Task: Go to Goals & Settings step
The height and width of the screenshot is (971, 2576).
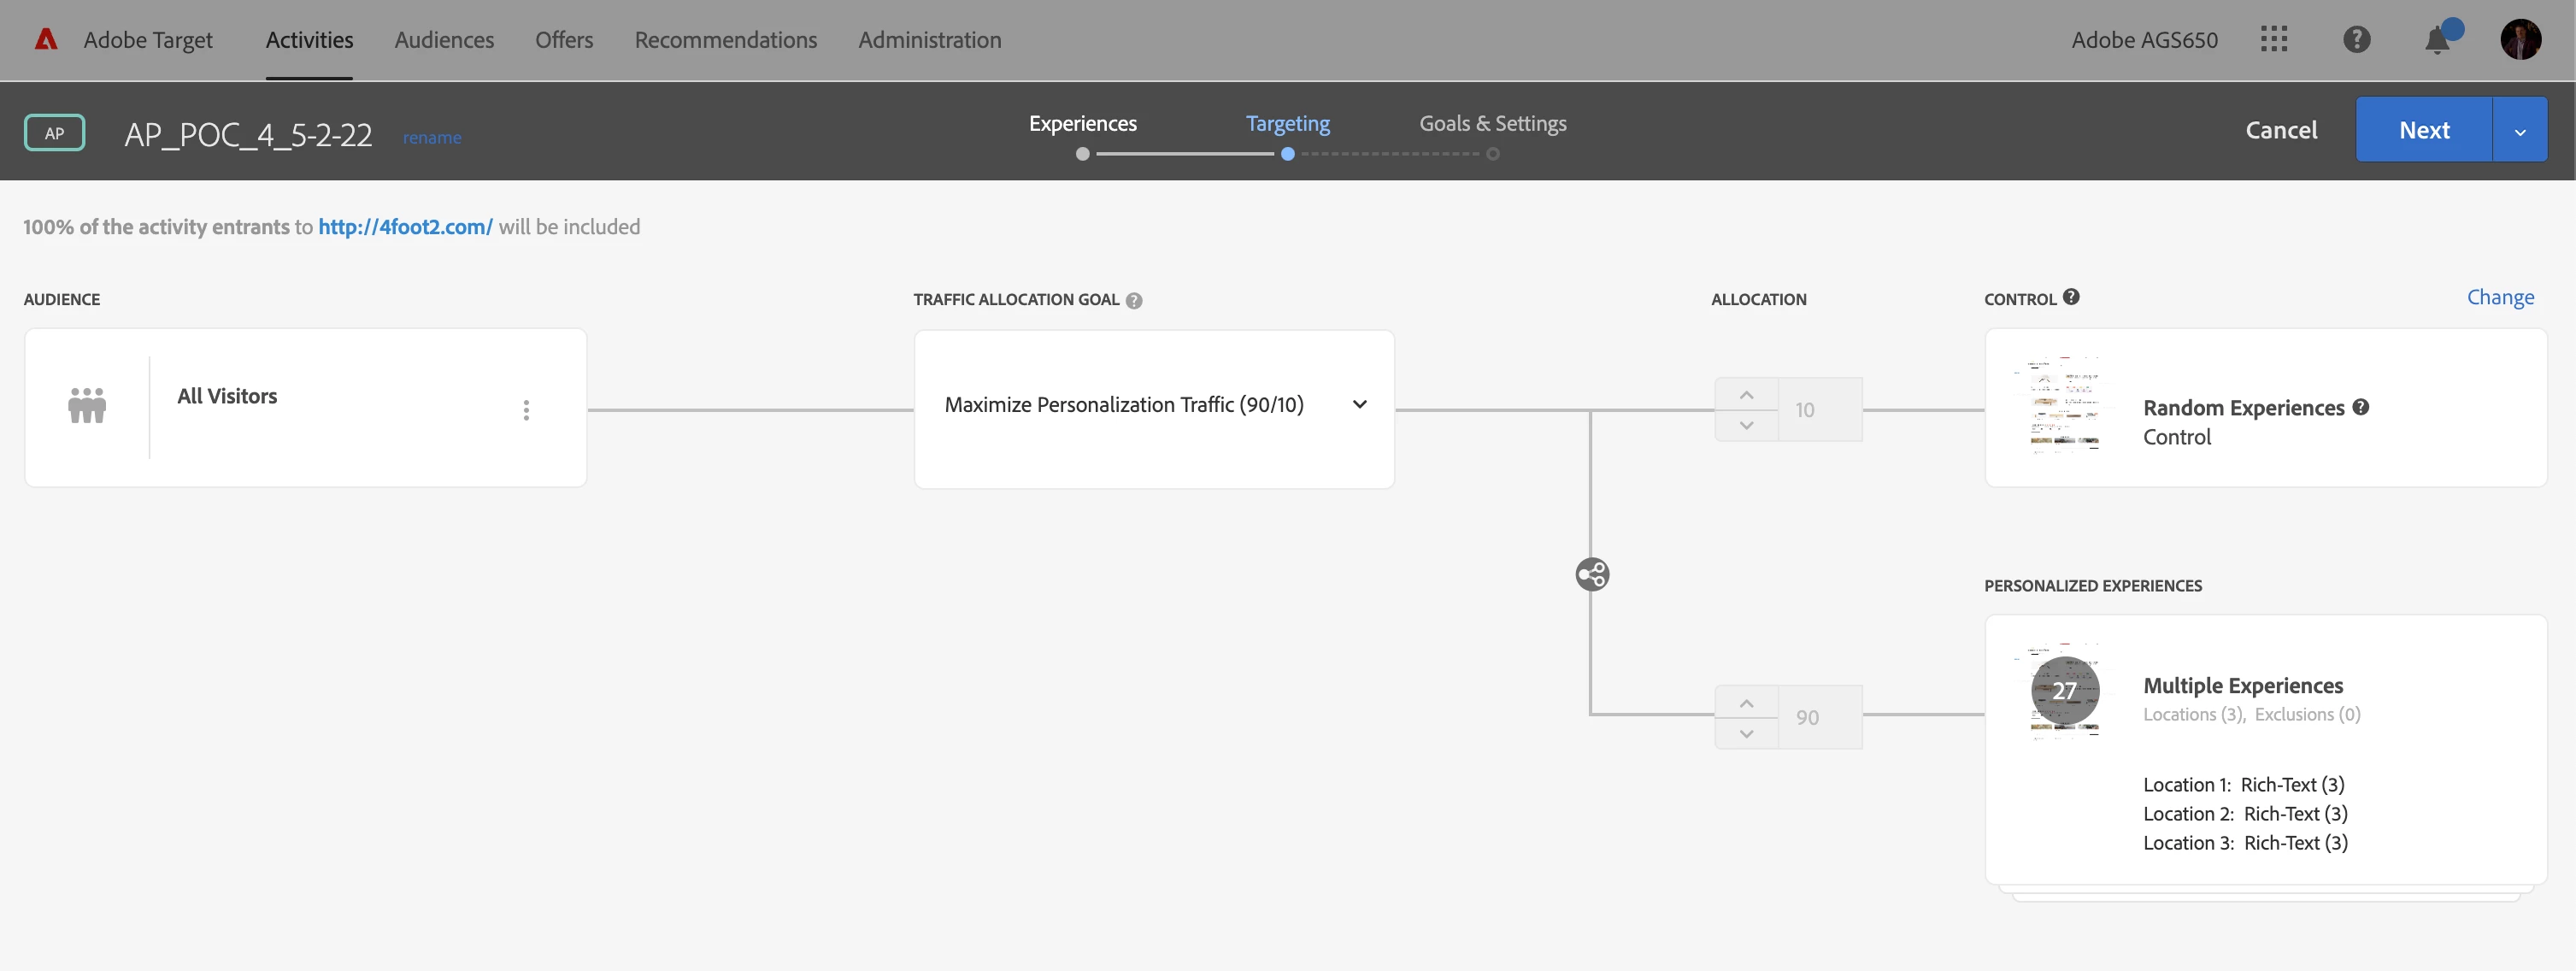Action: (x=1492, y=123)
